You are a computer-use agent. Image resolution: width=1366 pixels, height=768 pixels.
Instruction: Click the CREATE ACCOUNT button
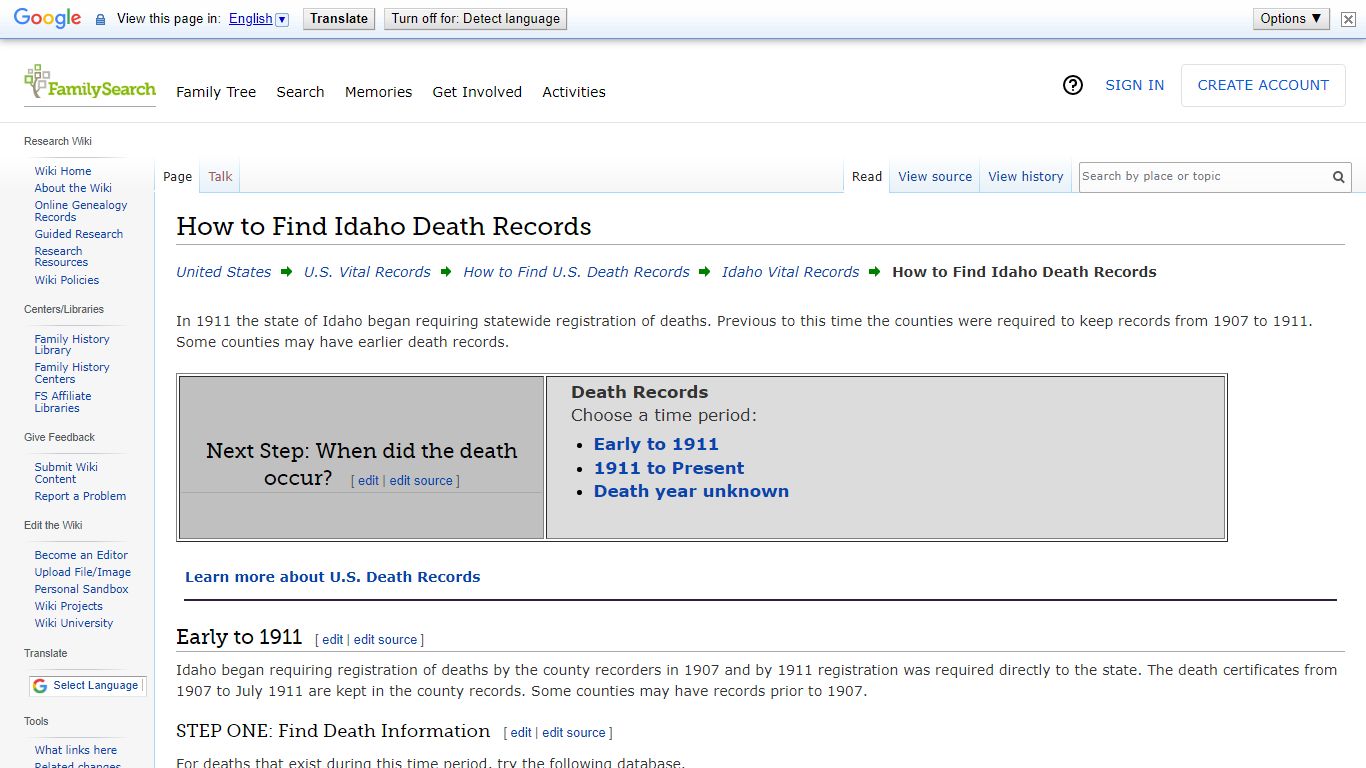tap(1263, 85)
